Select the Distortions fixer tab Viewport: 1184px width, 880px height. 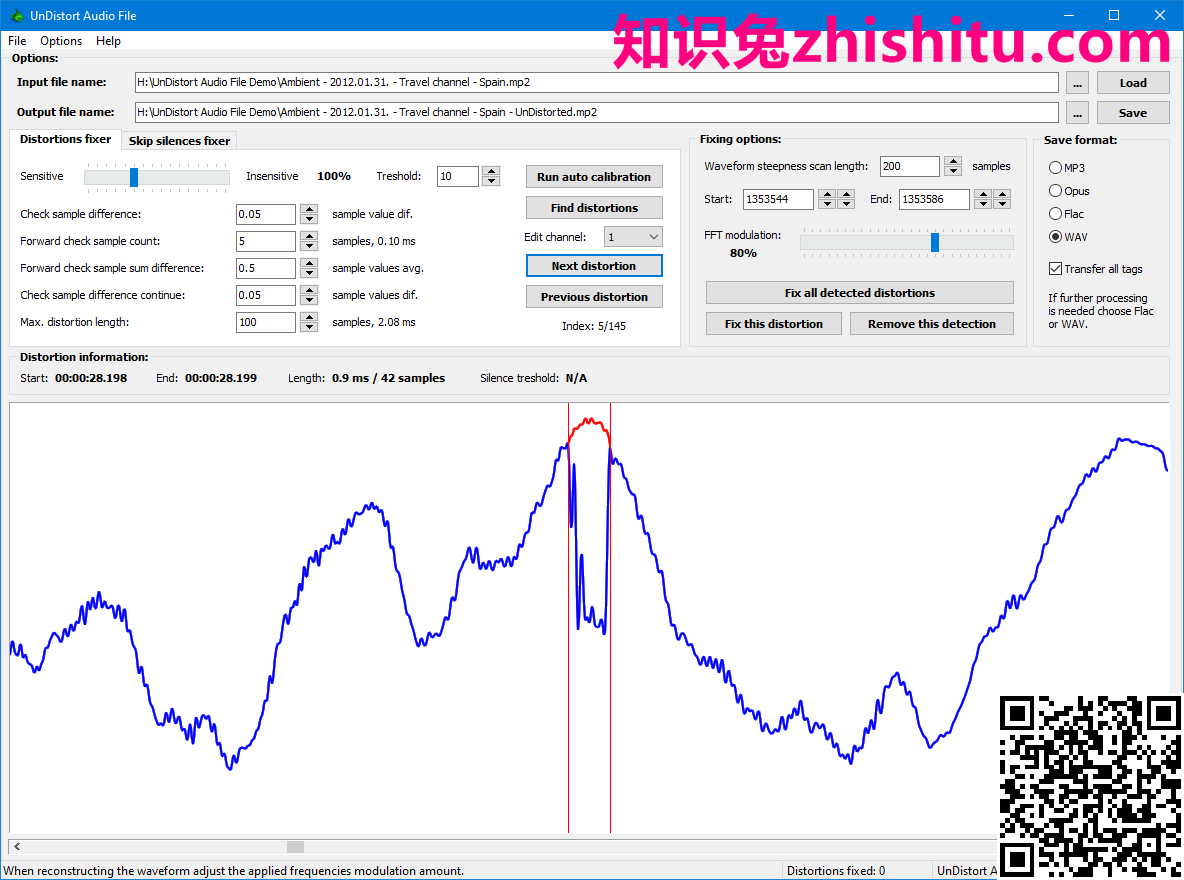(x=65, y=139)
